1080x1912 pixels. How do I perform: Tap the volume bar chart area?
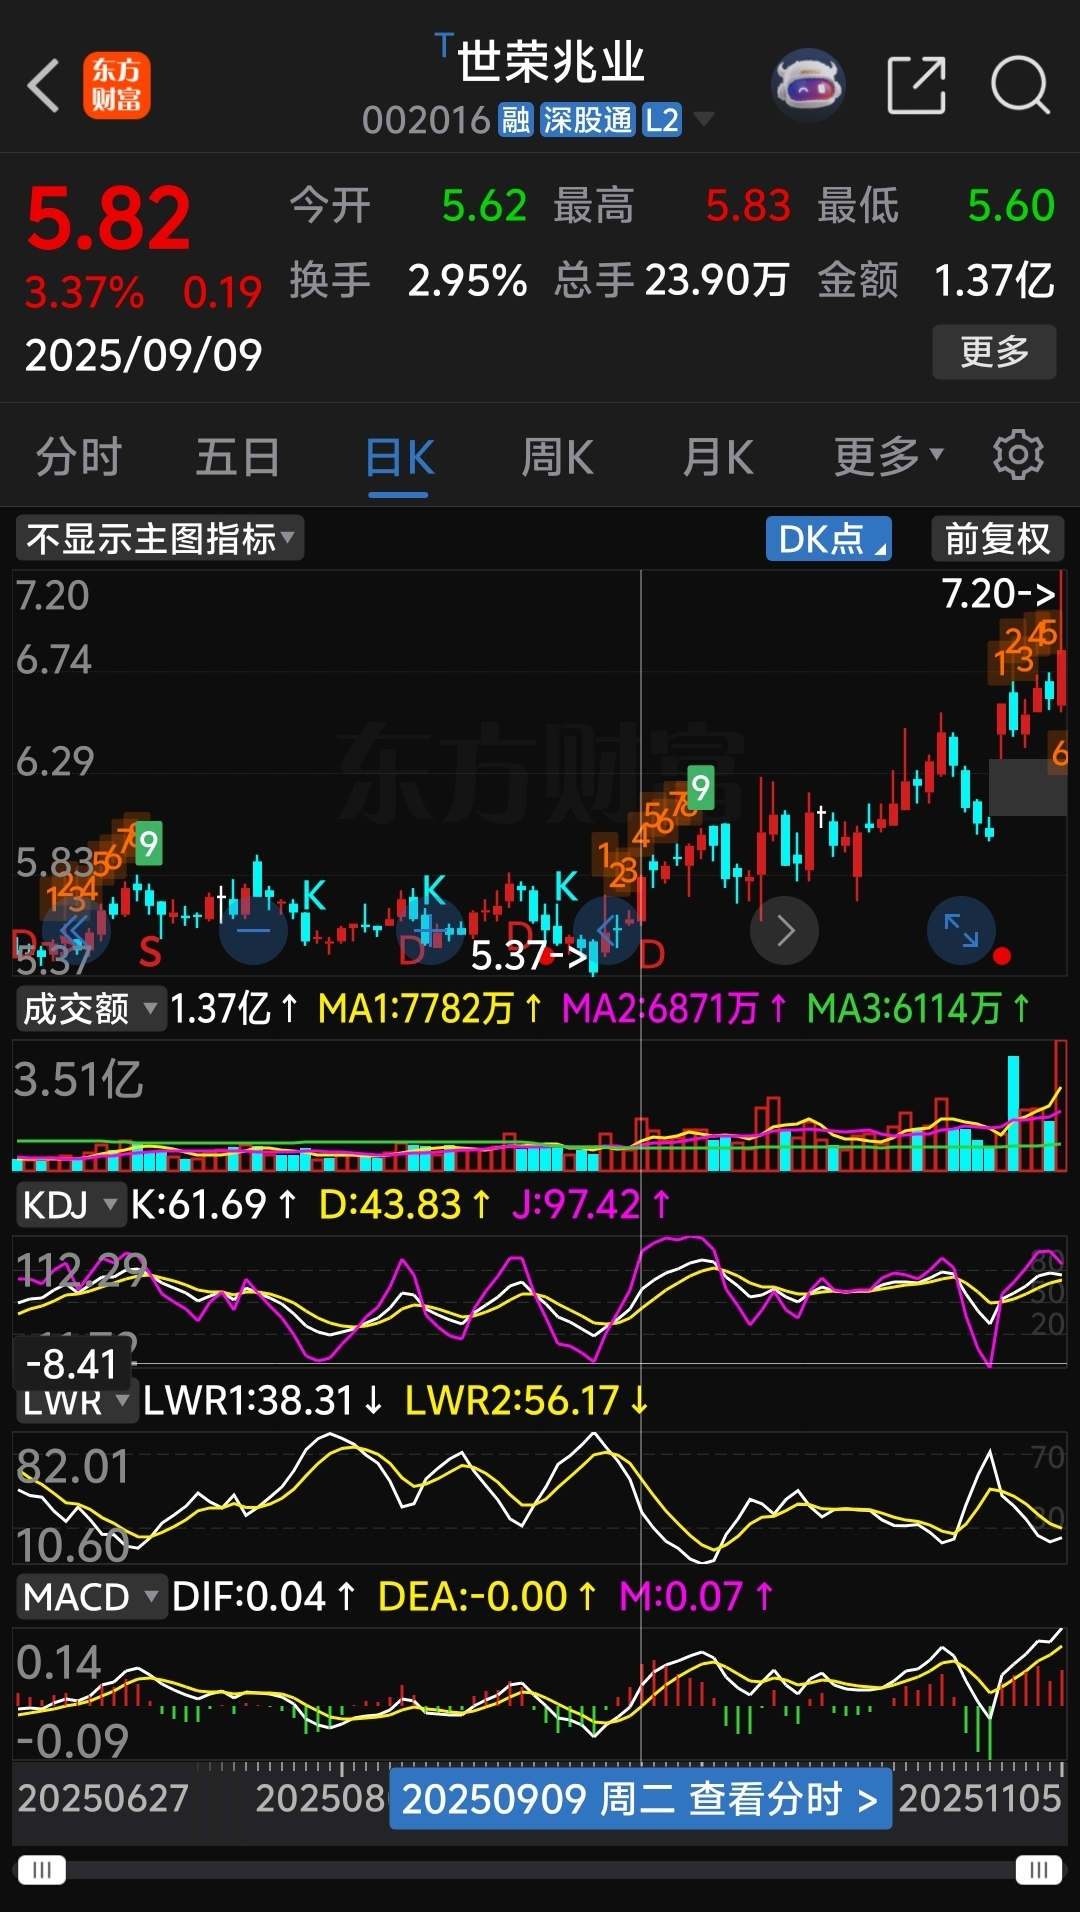540,1105
